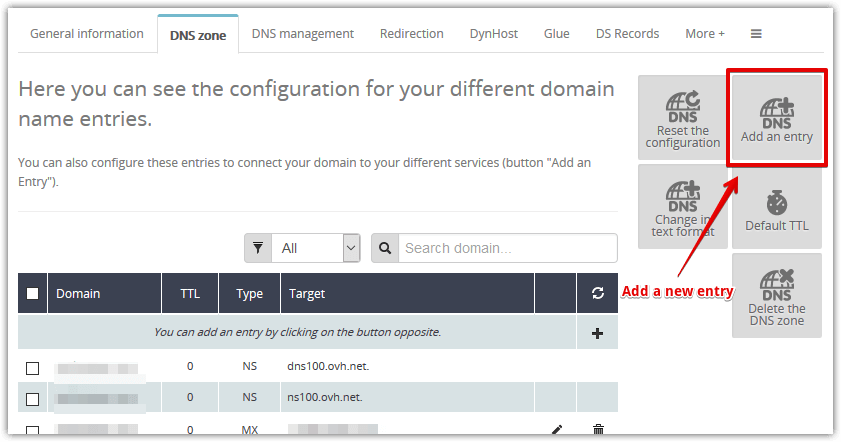This screenshot has width=841, height=442.
Task: Expand the More + tab menu
Action: point(705,34)
